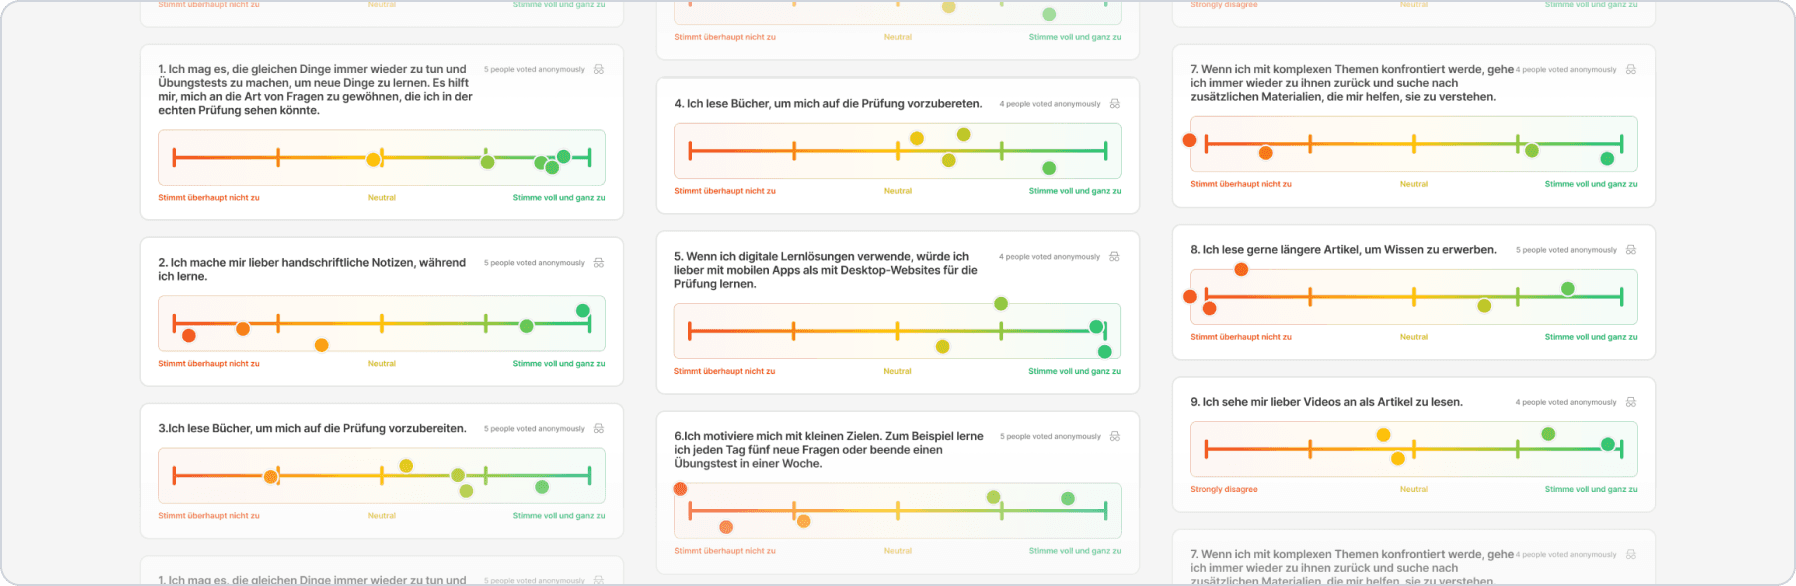Click the slider scale for question 4
1796x586 pixels.
[897, 151]
